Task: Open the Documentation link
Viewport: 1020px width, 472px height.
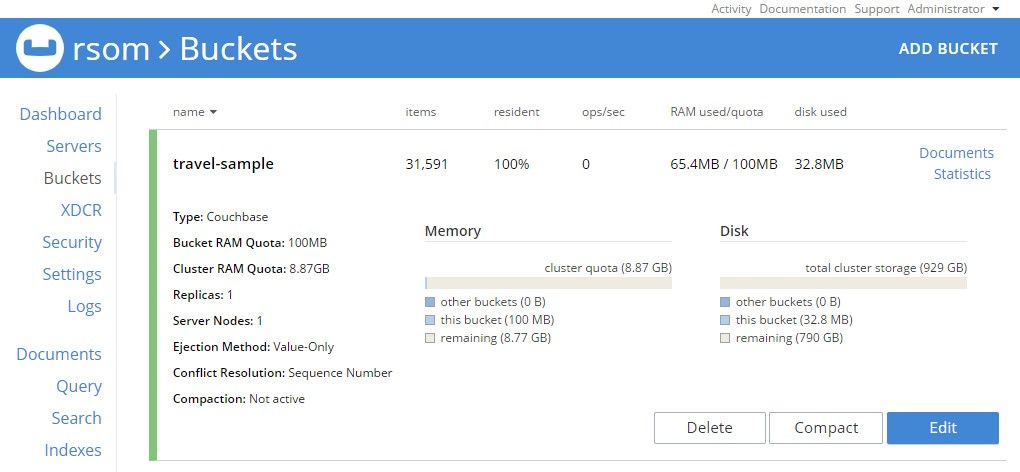Action: point(803,9)
